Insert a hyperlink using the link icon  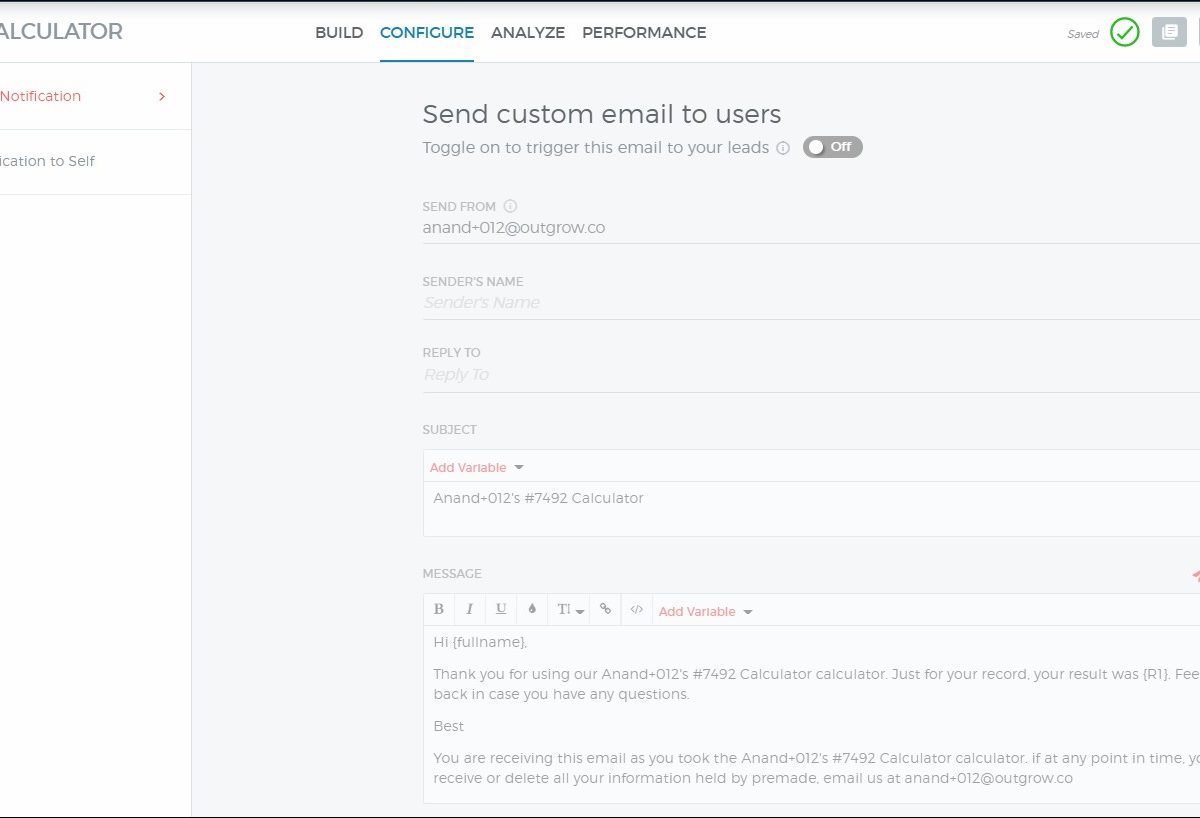(x=605, y=609)
